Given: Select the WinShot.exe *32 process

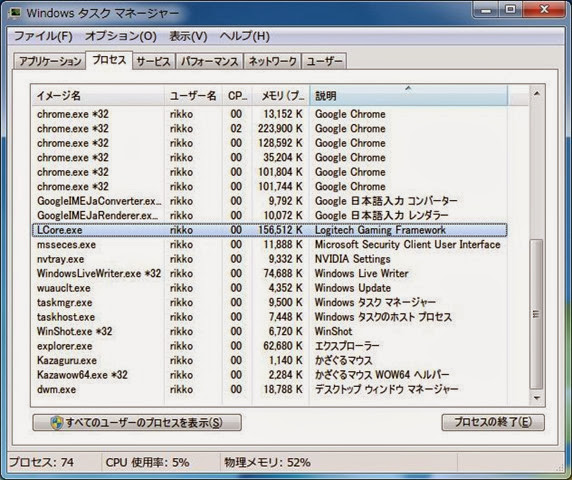Looking at the screenshot, I should 270,331.
